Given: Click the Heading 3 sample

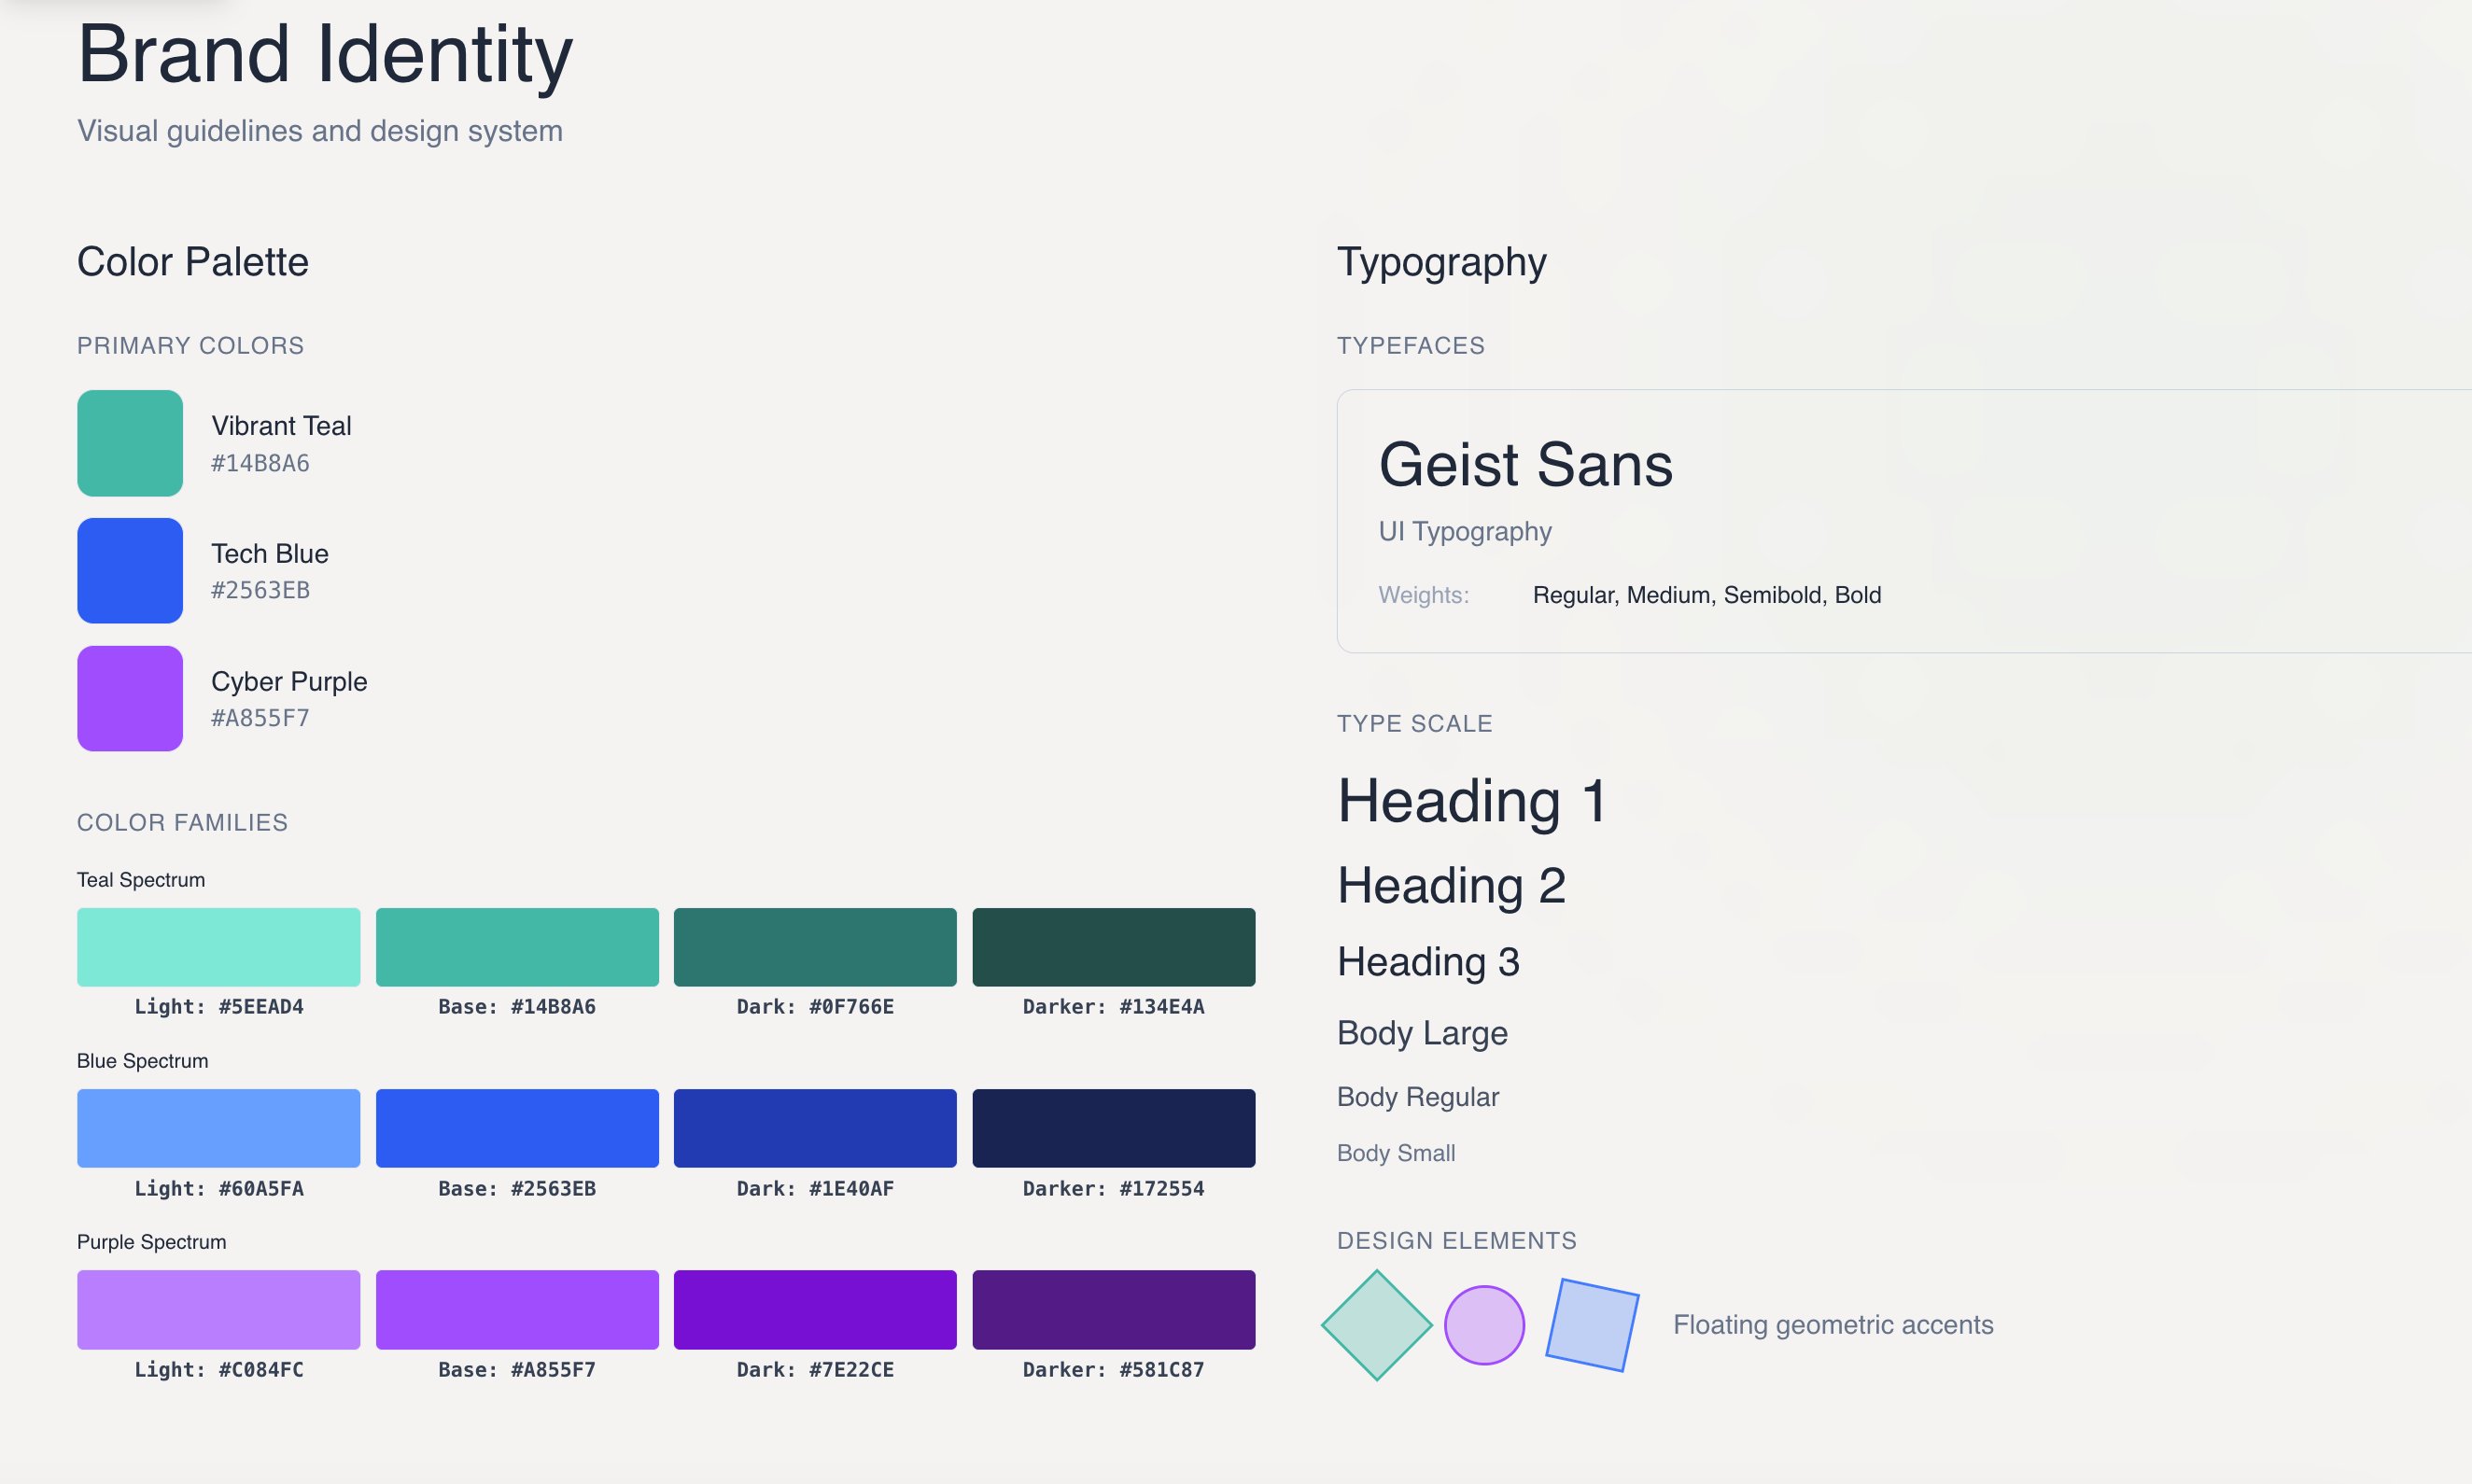Looking at the screenshot, I should 1428,963.
